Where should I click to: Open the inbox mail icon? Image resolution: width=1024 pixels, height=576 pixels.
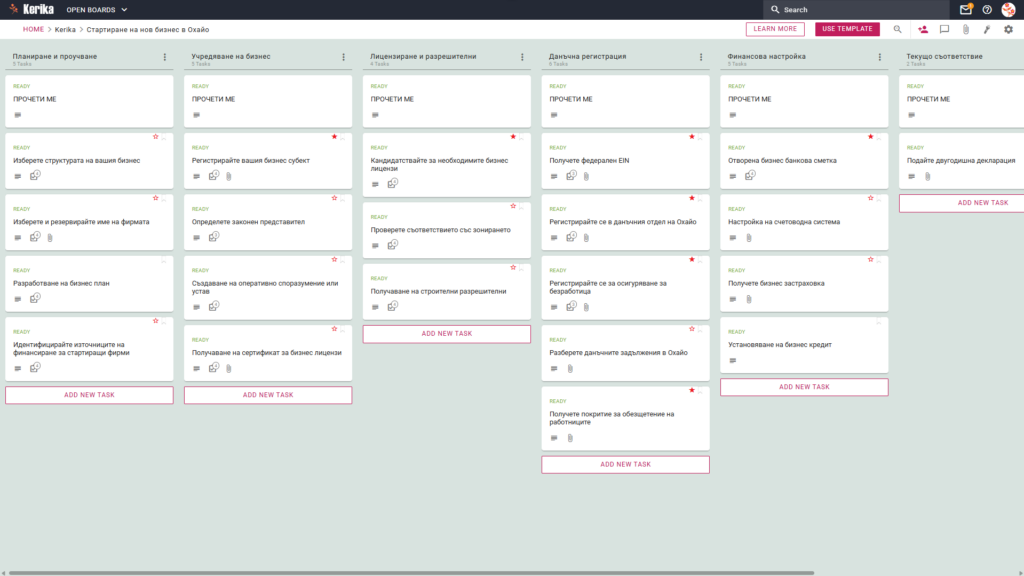(965, 10)
